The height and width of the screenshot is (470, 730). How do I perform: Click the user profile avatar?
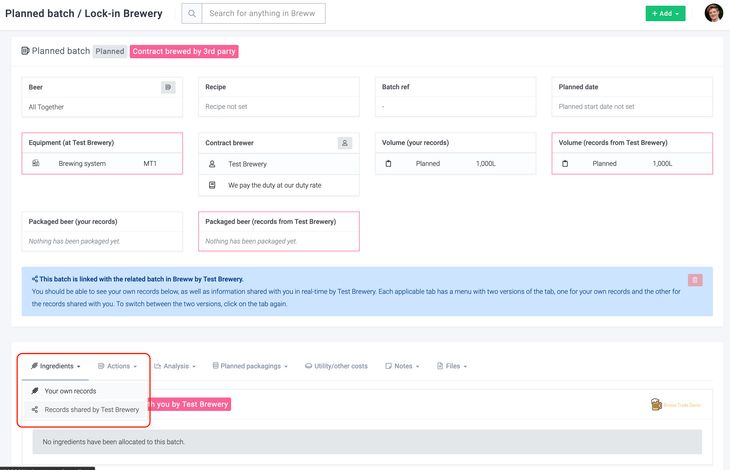713,13
